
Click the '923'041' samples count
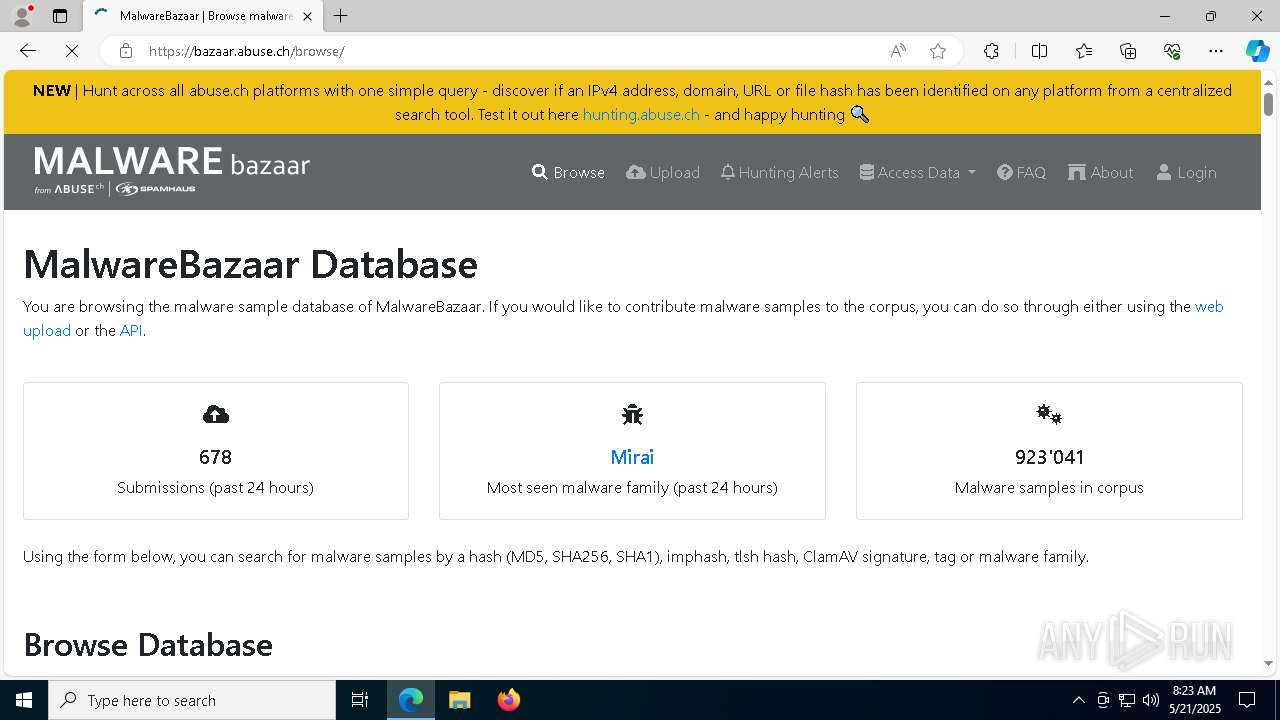click(x=1049, y=457)
